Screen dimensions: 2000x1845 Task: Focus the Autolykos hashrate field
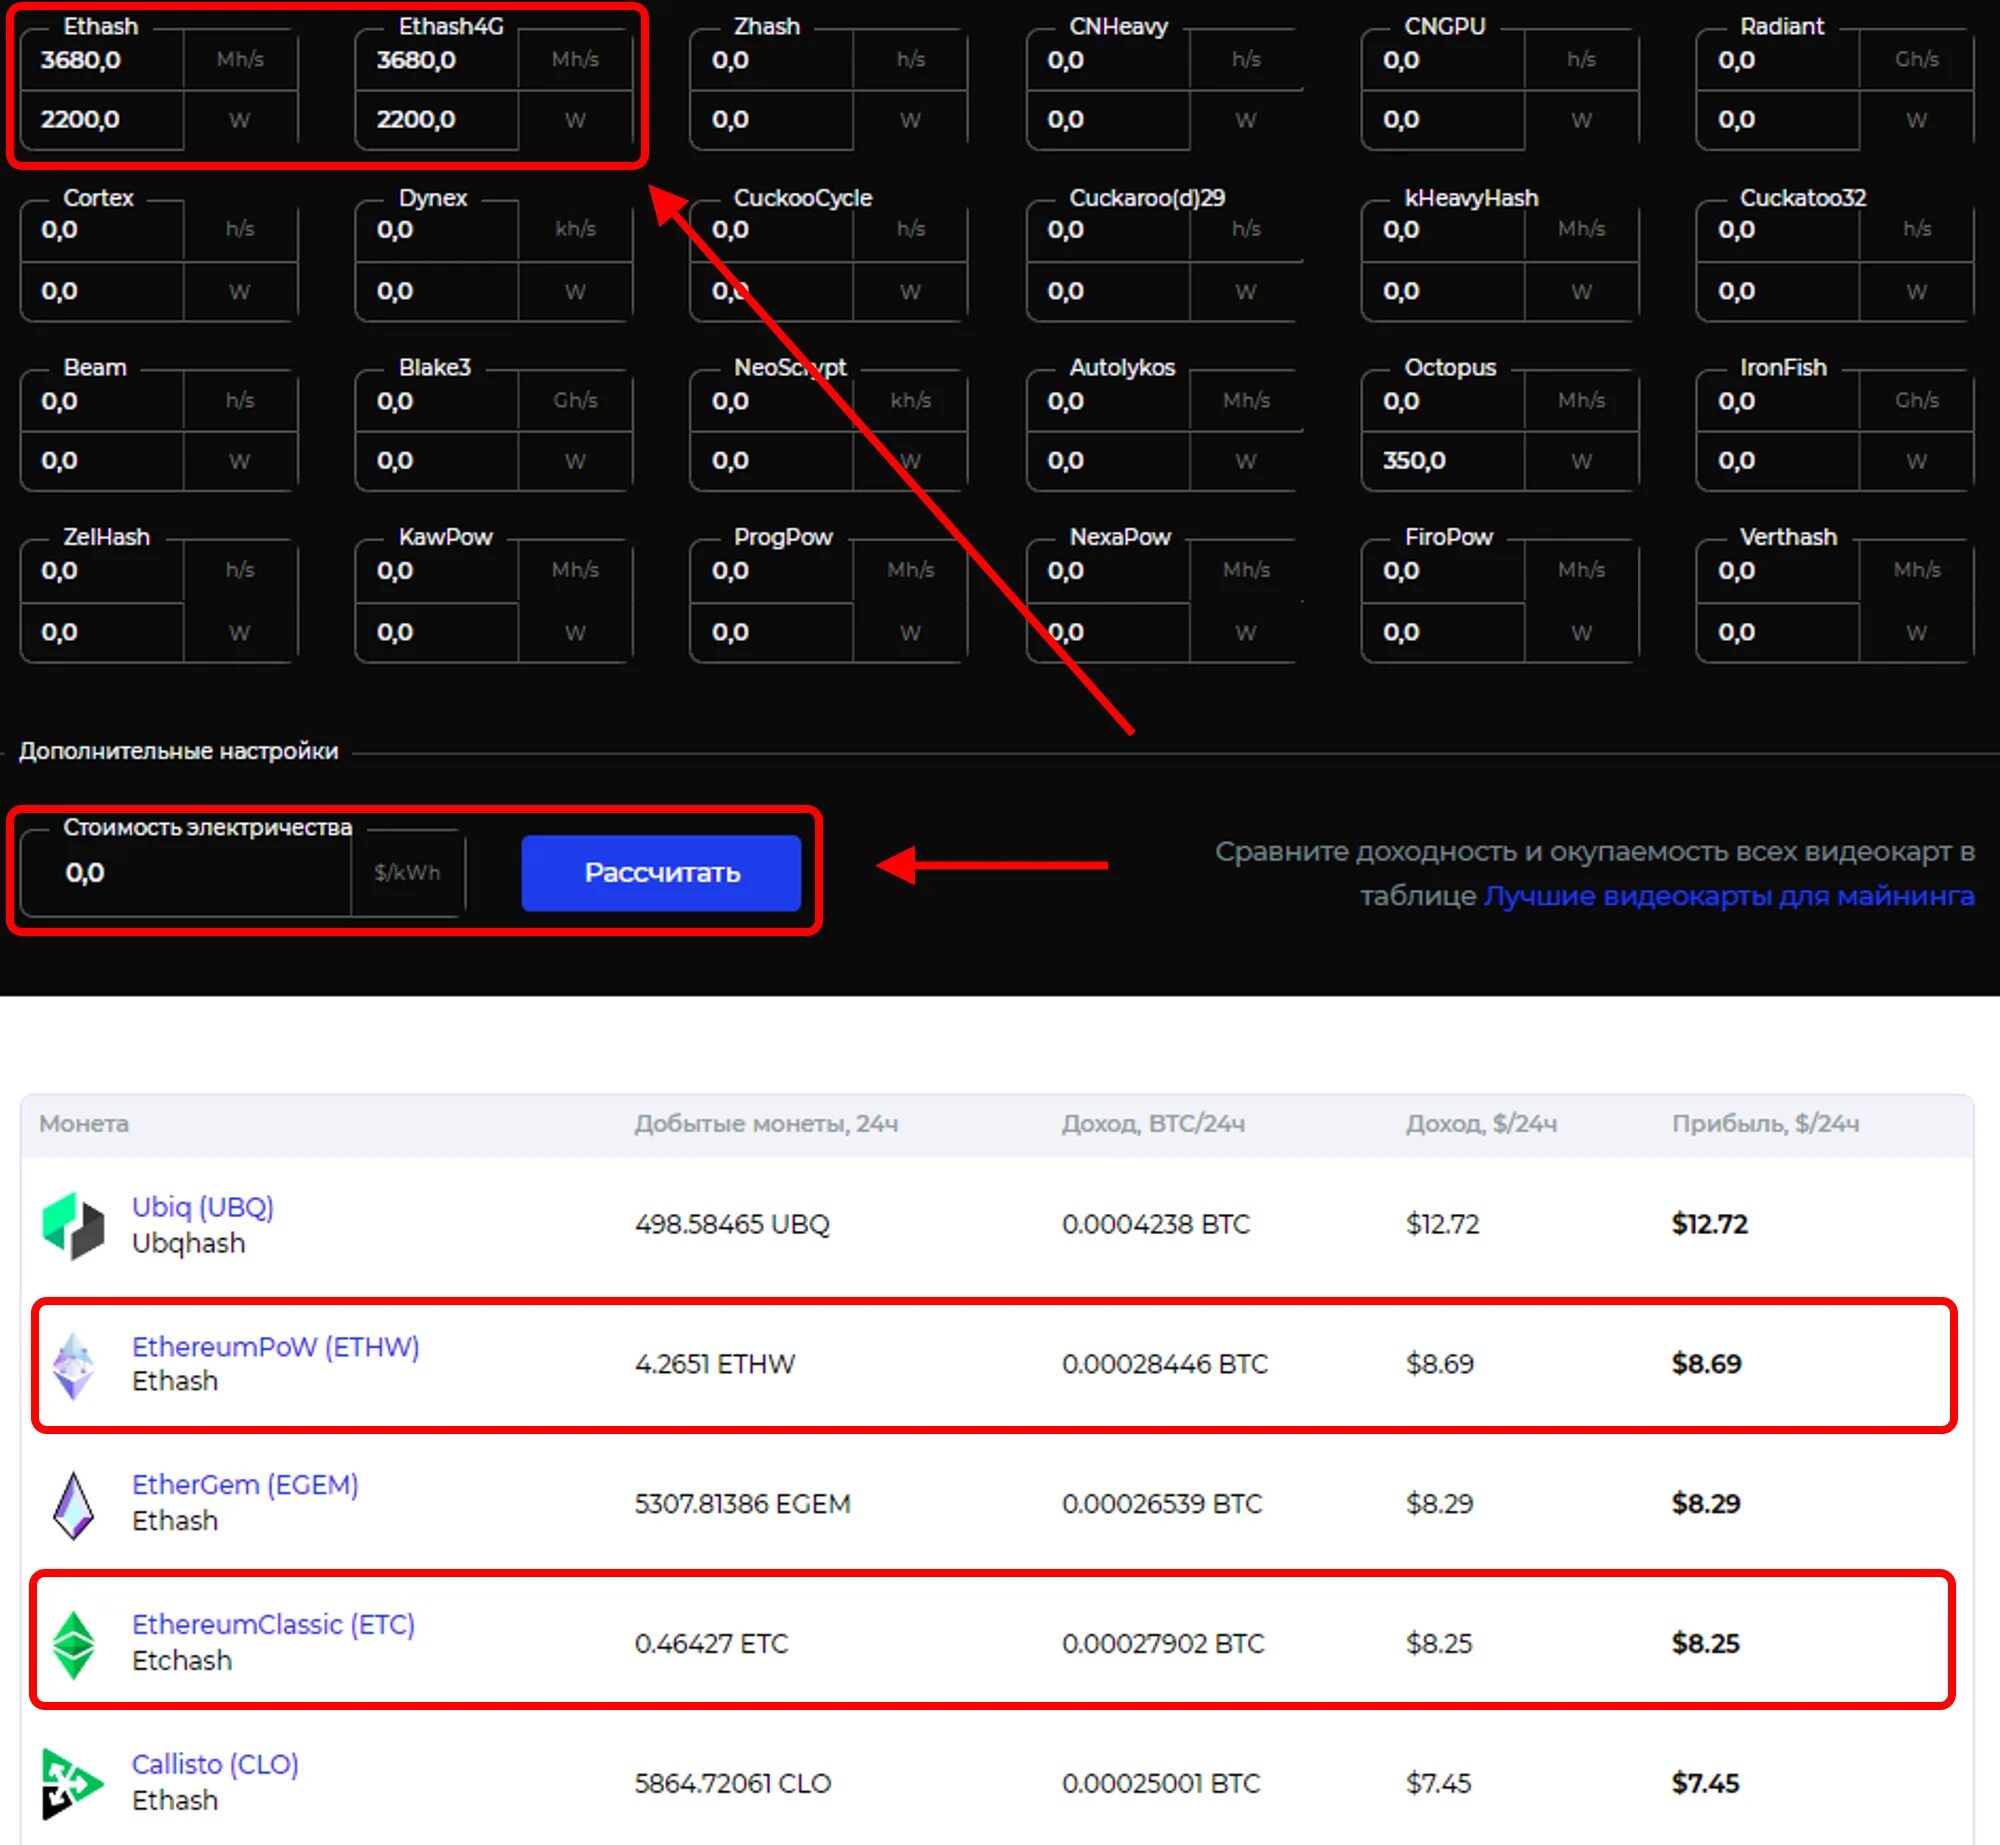pos(1109,401)
